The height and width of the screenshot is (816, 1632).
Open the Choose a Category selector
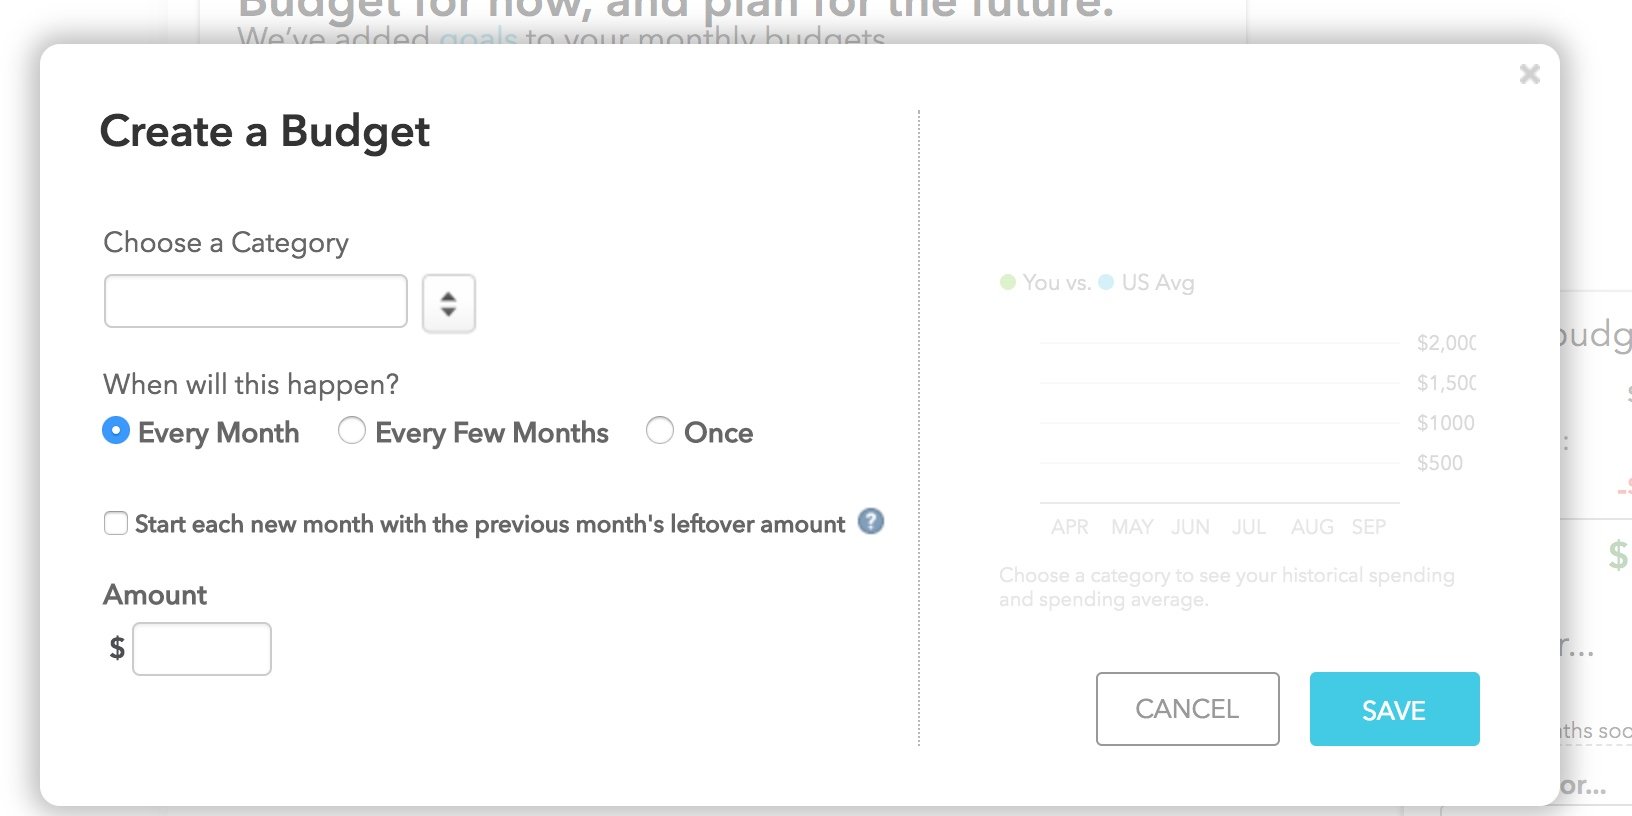(255, 300)
